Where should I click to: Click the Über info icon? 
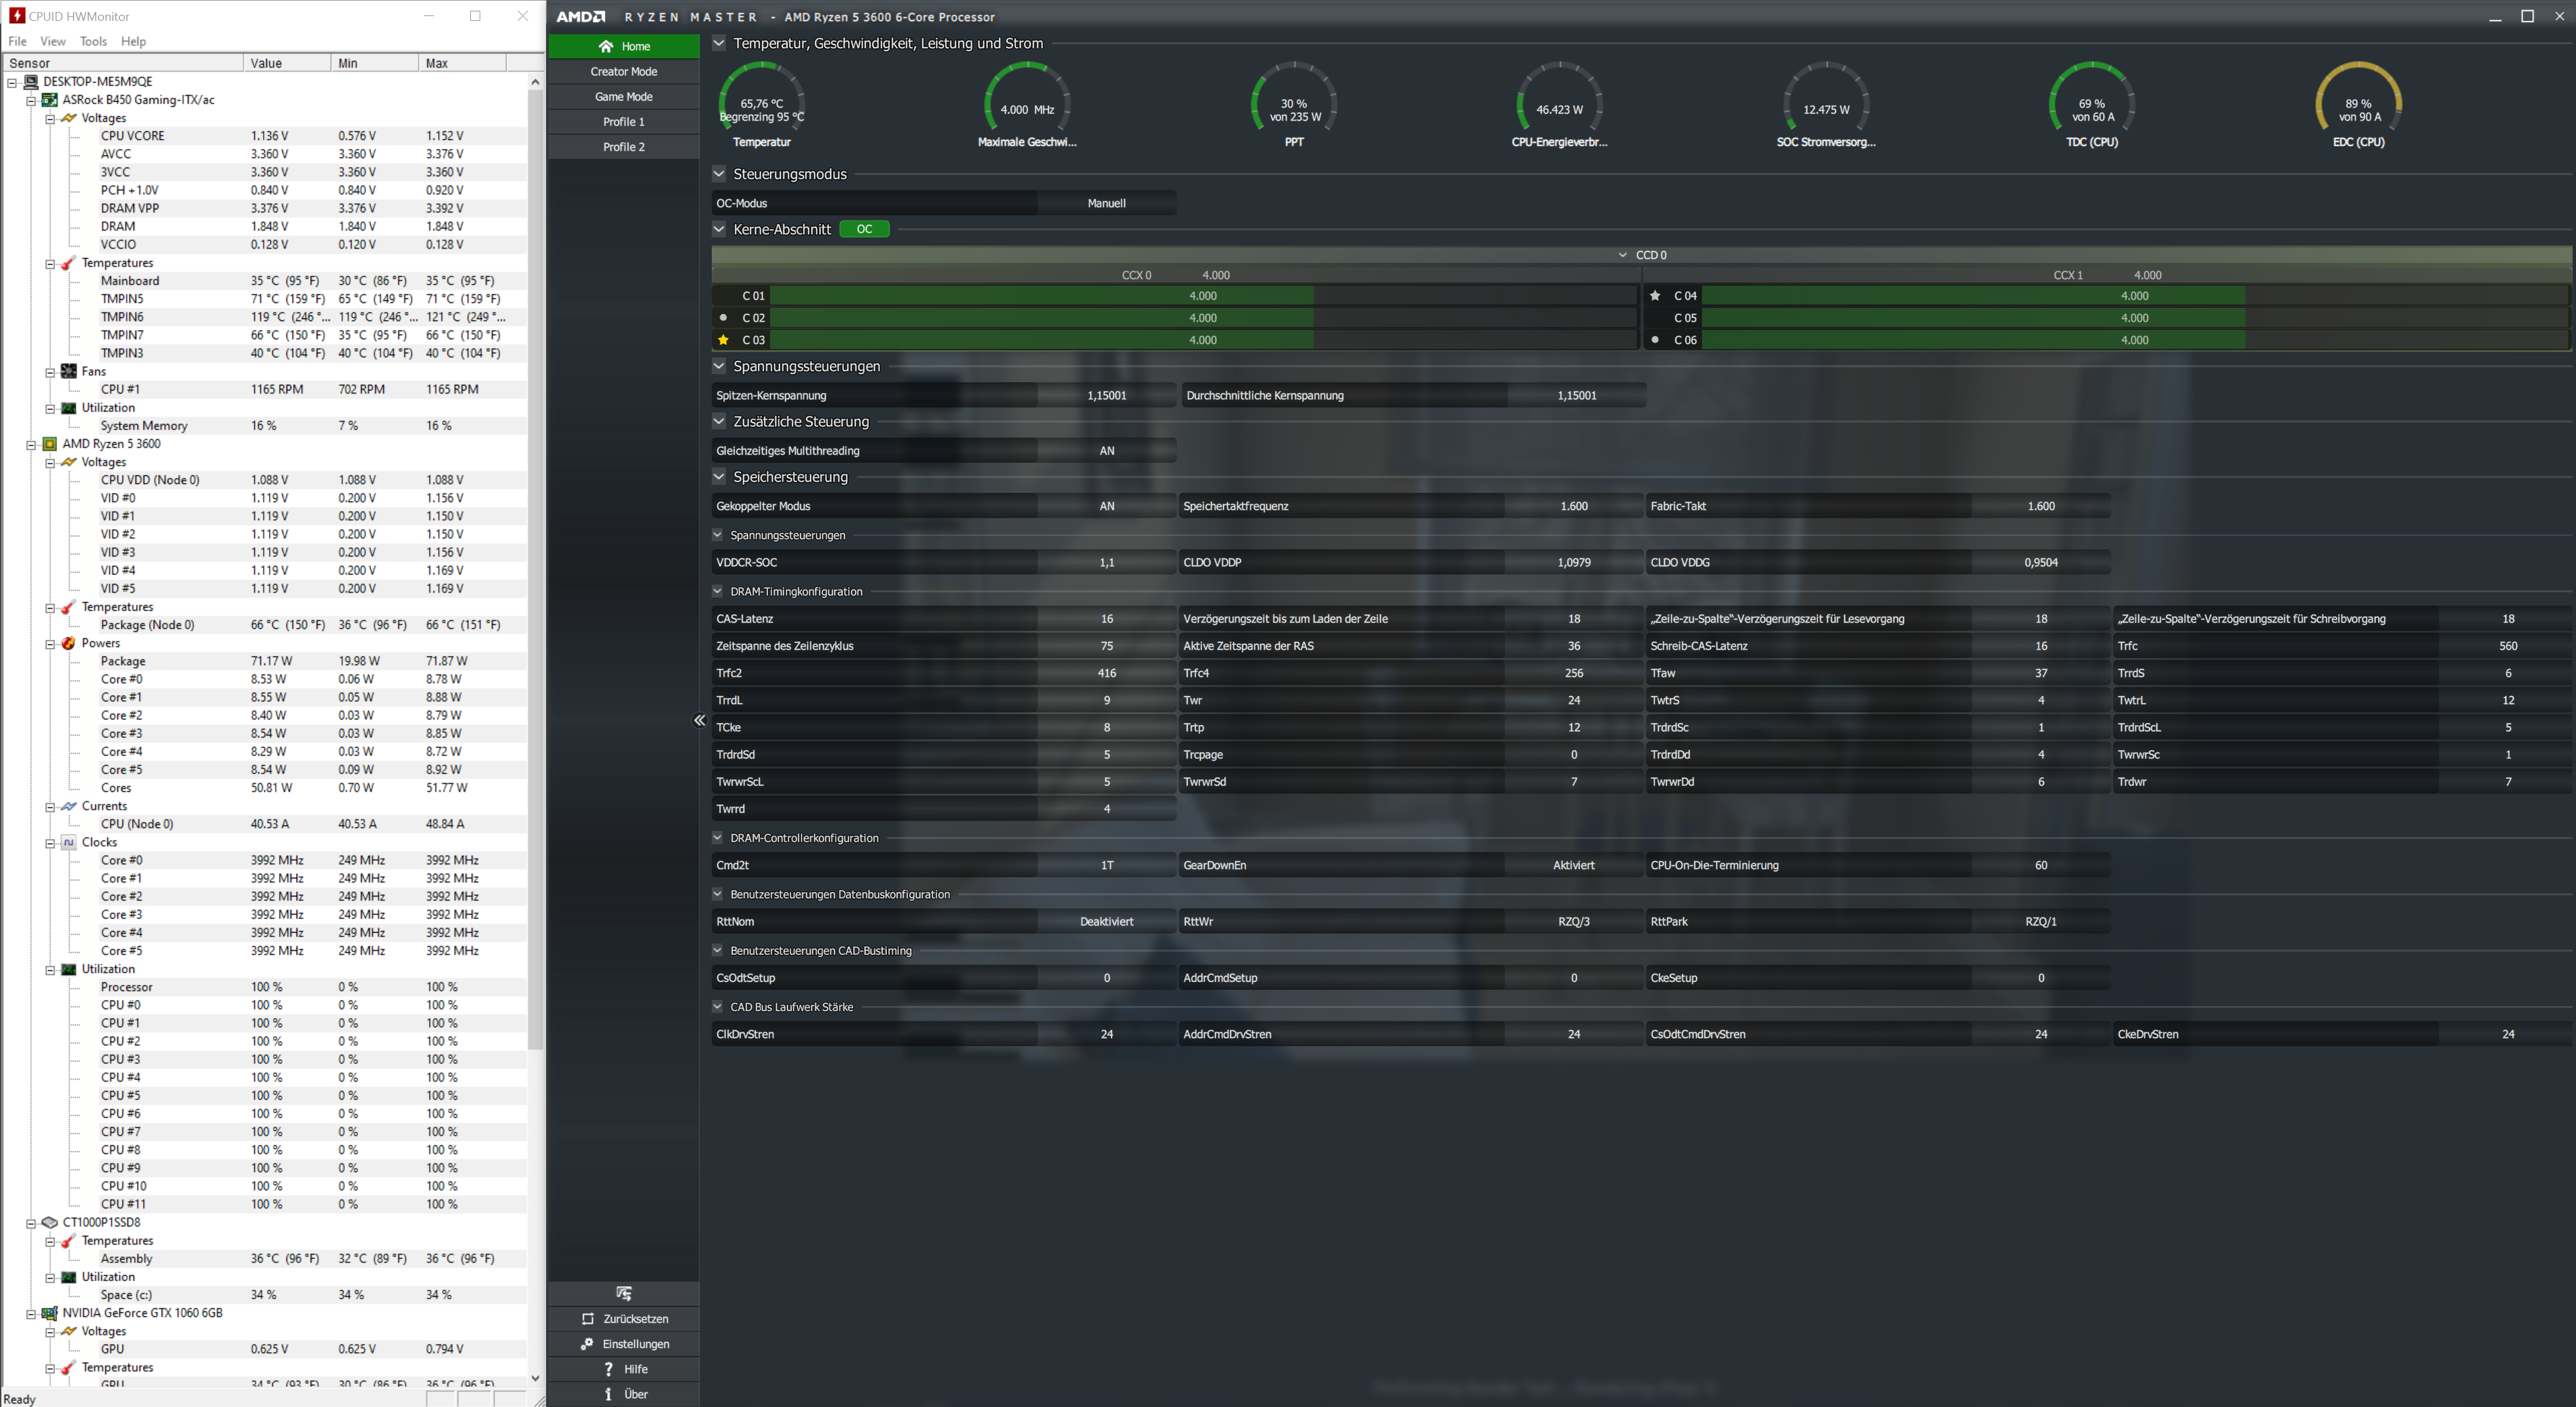point(608,1394)
